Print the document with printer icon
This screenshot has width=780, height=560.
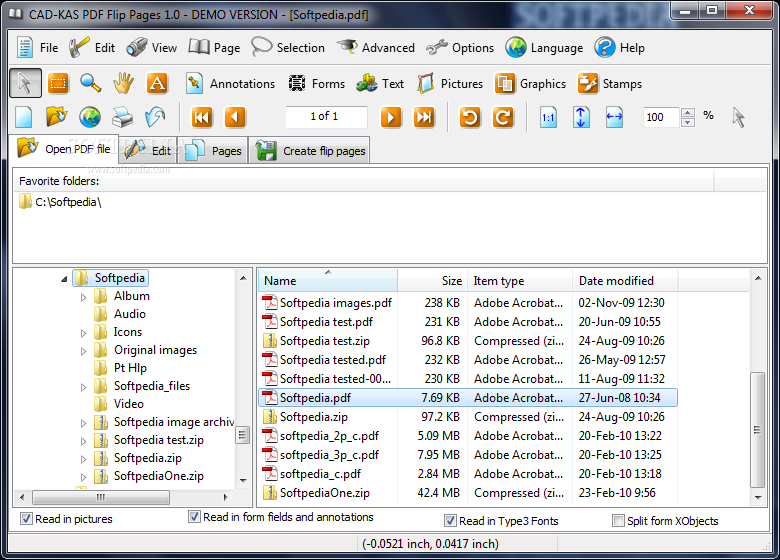122,117
